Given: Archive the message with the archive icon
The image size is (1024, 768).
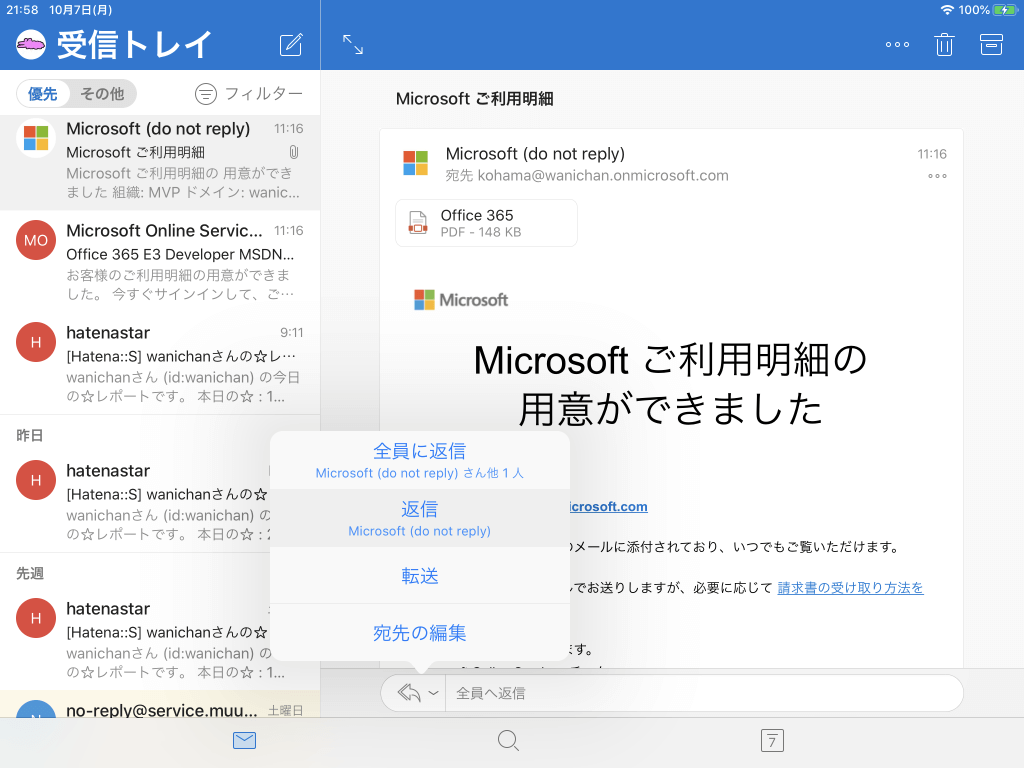Looking at the screenshot, I should 991,44.
